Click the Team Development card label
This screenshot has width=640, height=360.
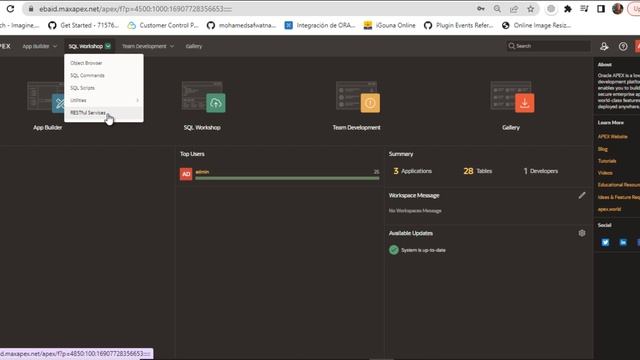click(356, 127)
